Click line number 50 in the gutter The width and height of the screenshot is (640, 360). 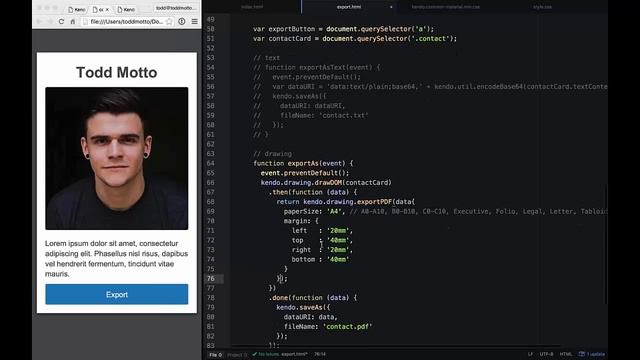211,29
